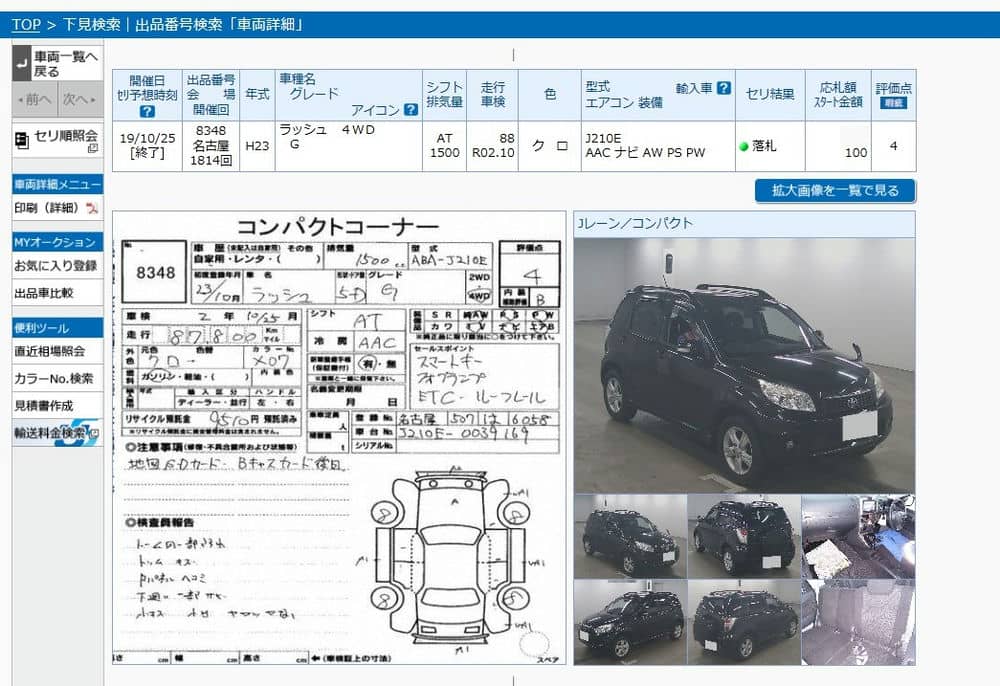Go to next vehicle with 次へ
Viewport: 1000px width, 686px height.
(x=78, y=99)
